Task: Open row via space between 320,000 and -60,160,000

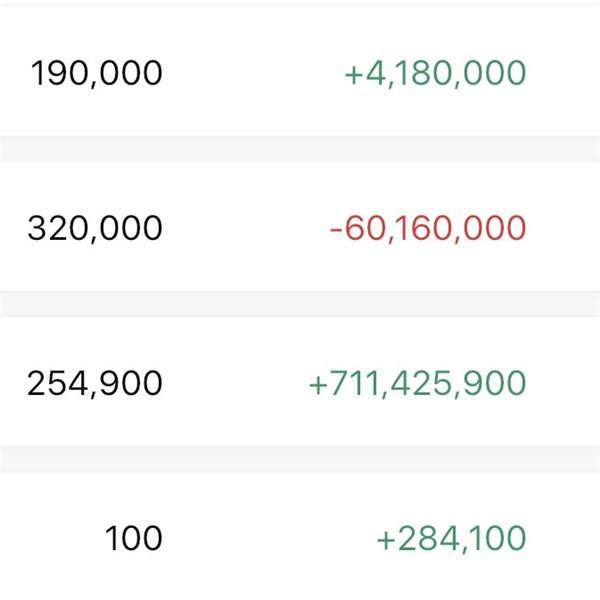Action: pyautogui.click(x=245, y=228)
